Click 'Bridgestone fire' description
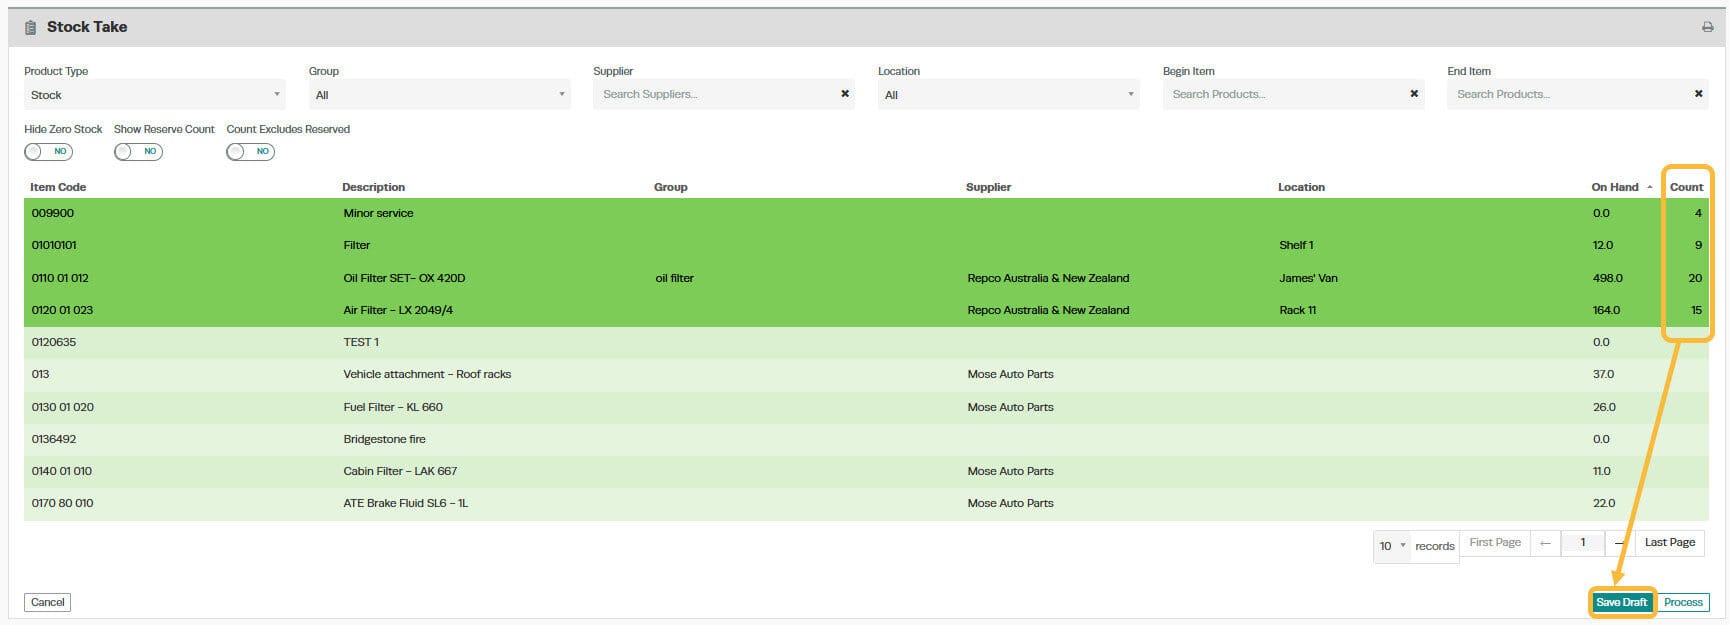Viewport: 1730px width, 625px height. coord(384,439)
